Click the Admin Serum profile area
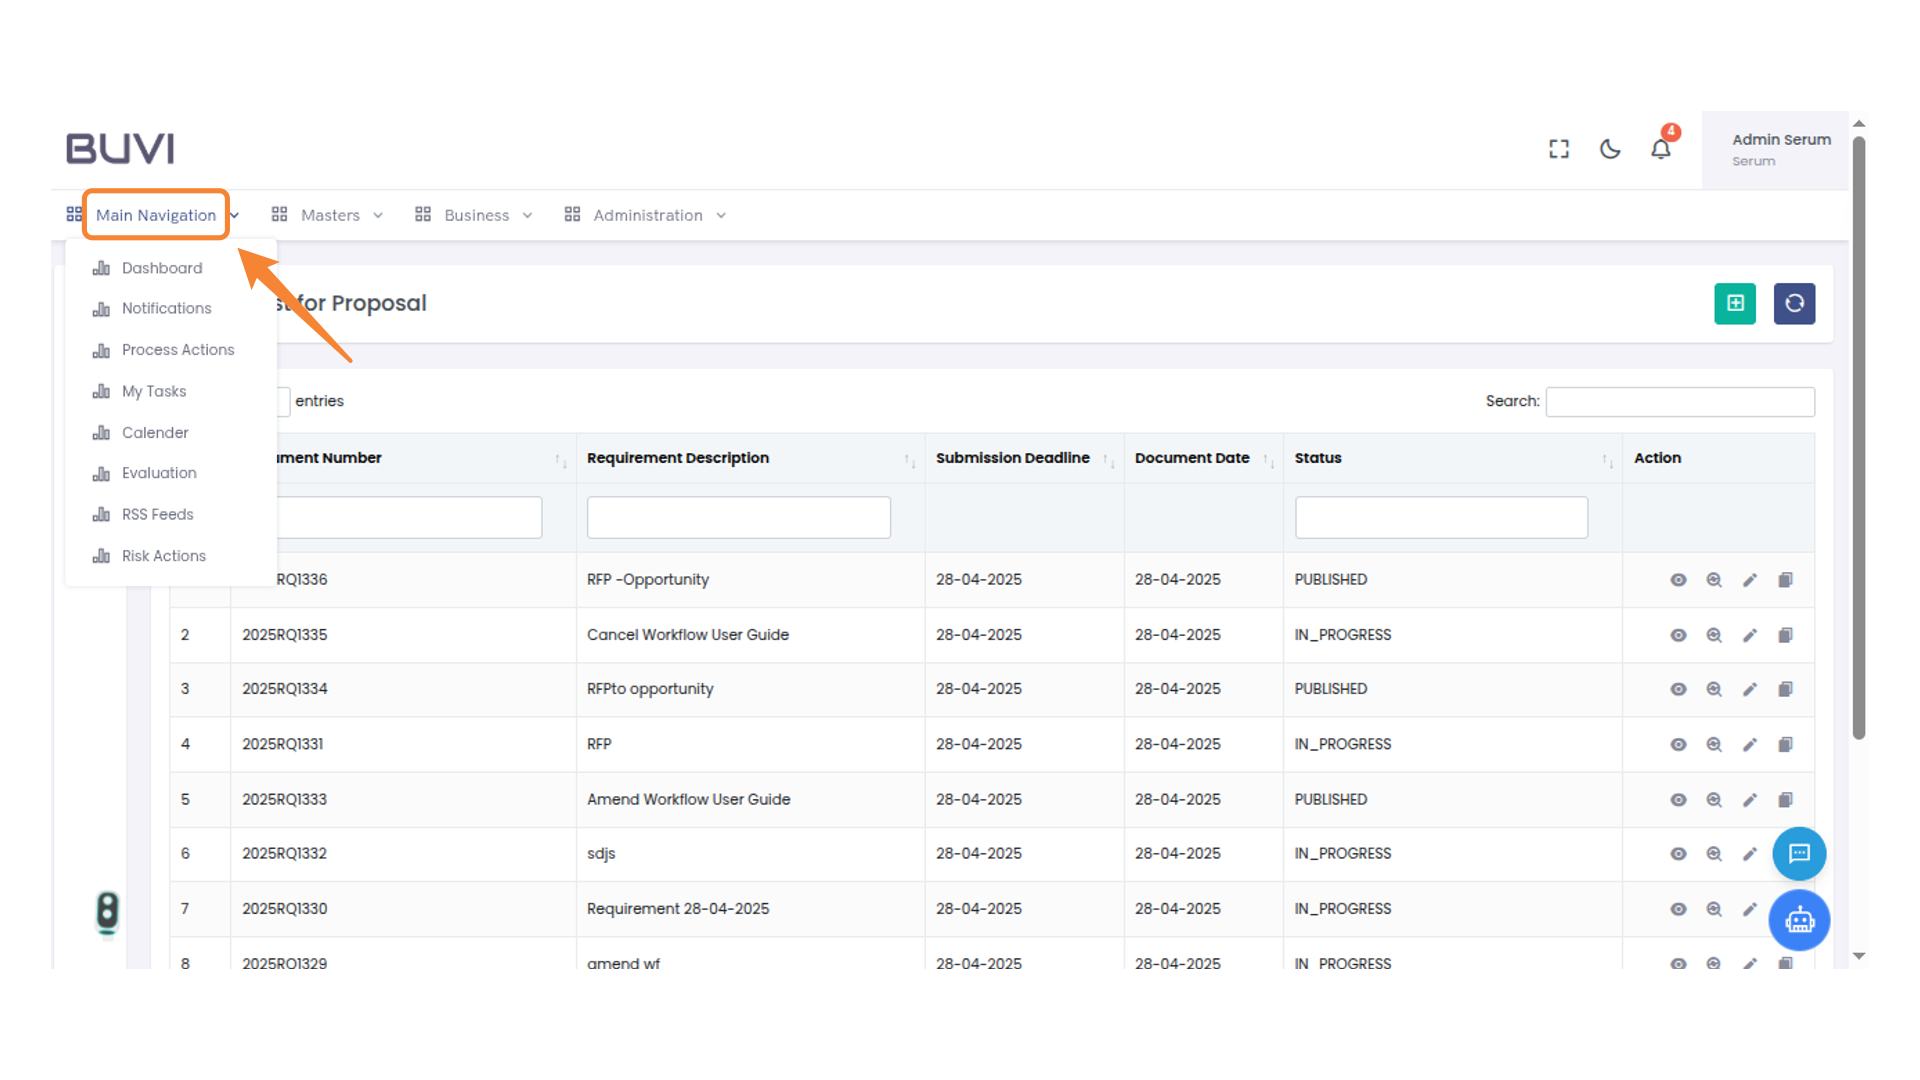The height and width of the screenshot is (1080, 1920). [1780, 148]
